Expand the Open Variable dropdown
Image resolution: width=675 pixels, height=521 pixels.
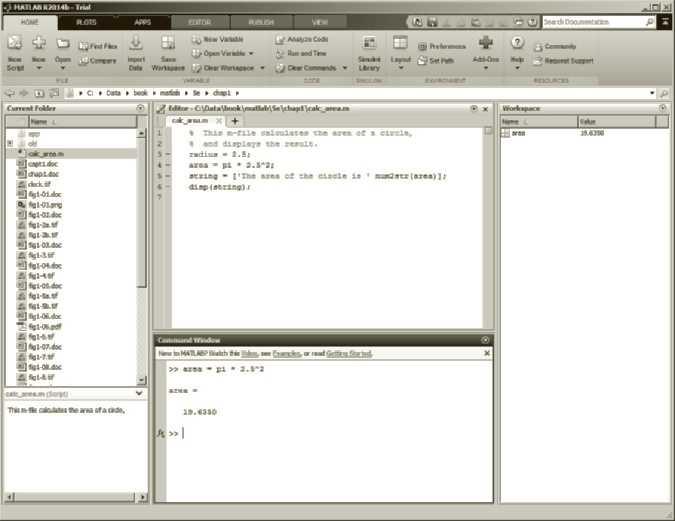coord(251,53)
